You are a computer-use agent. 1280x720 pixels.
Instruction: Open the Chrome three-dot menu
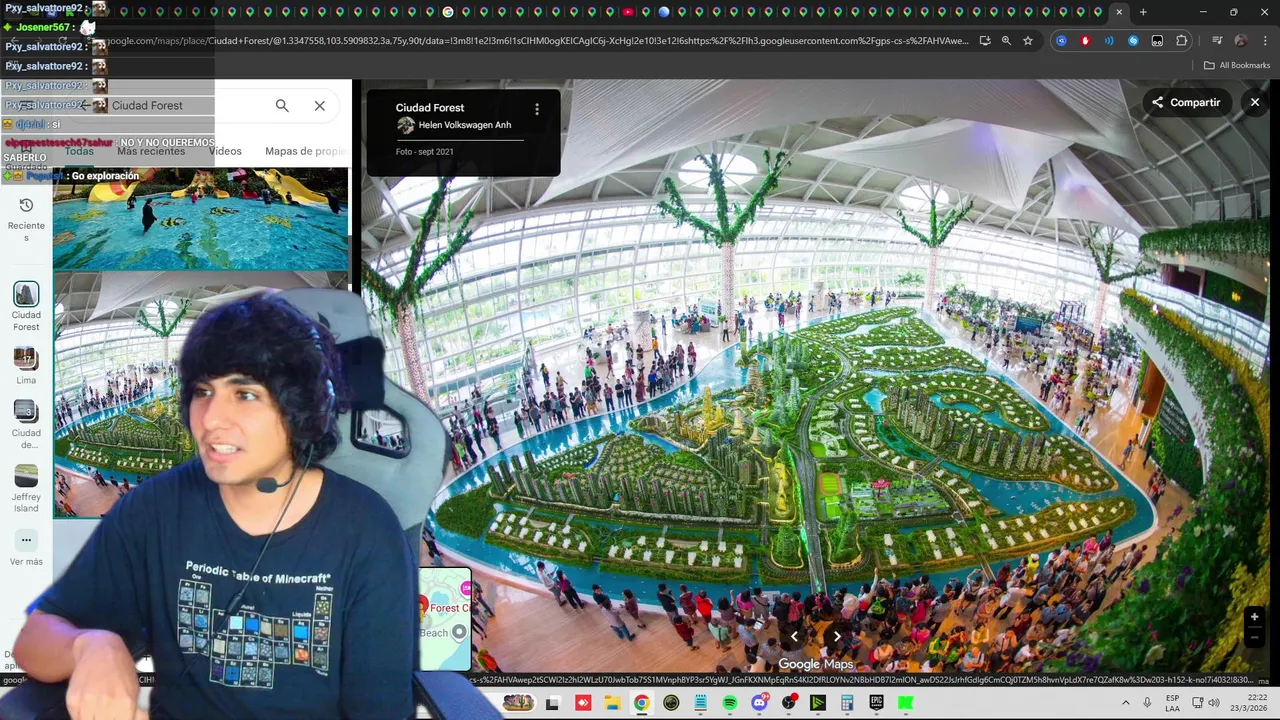[1265, 41]
